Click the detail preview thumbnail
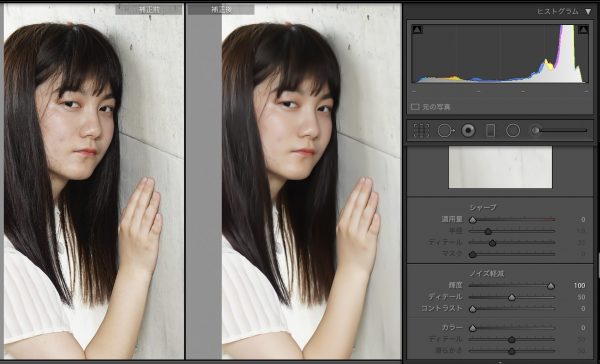This screenshot has width=600, height=364. (500, 167)
